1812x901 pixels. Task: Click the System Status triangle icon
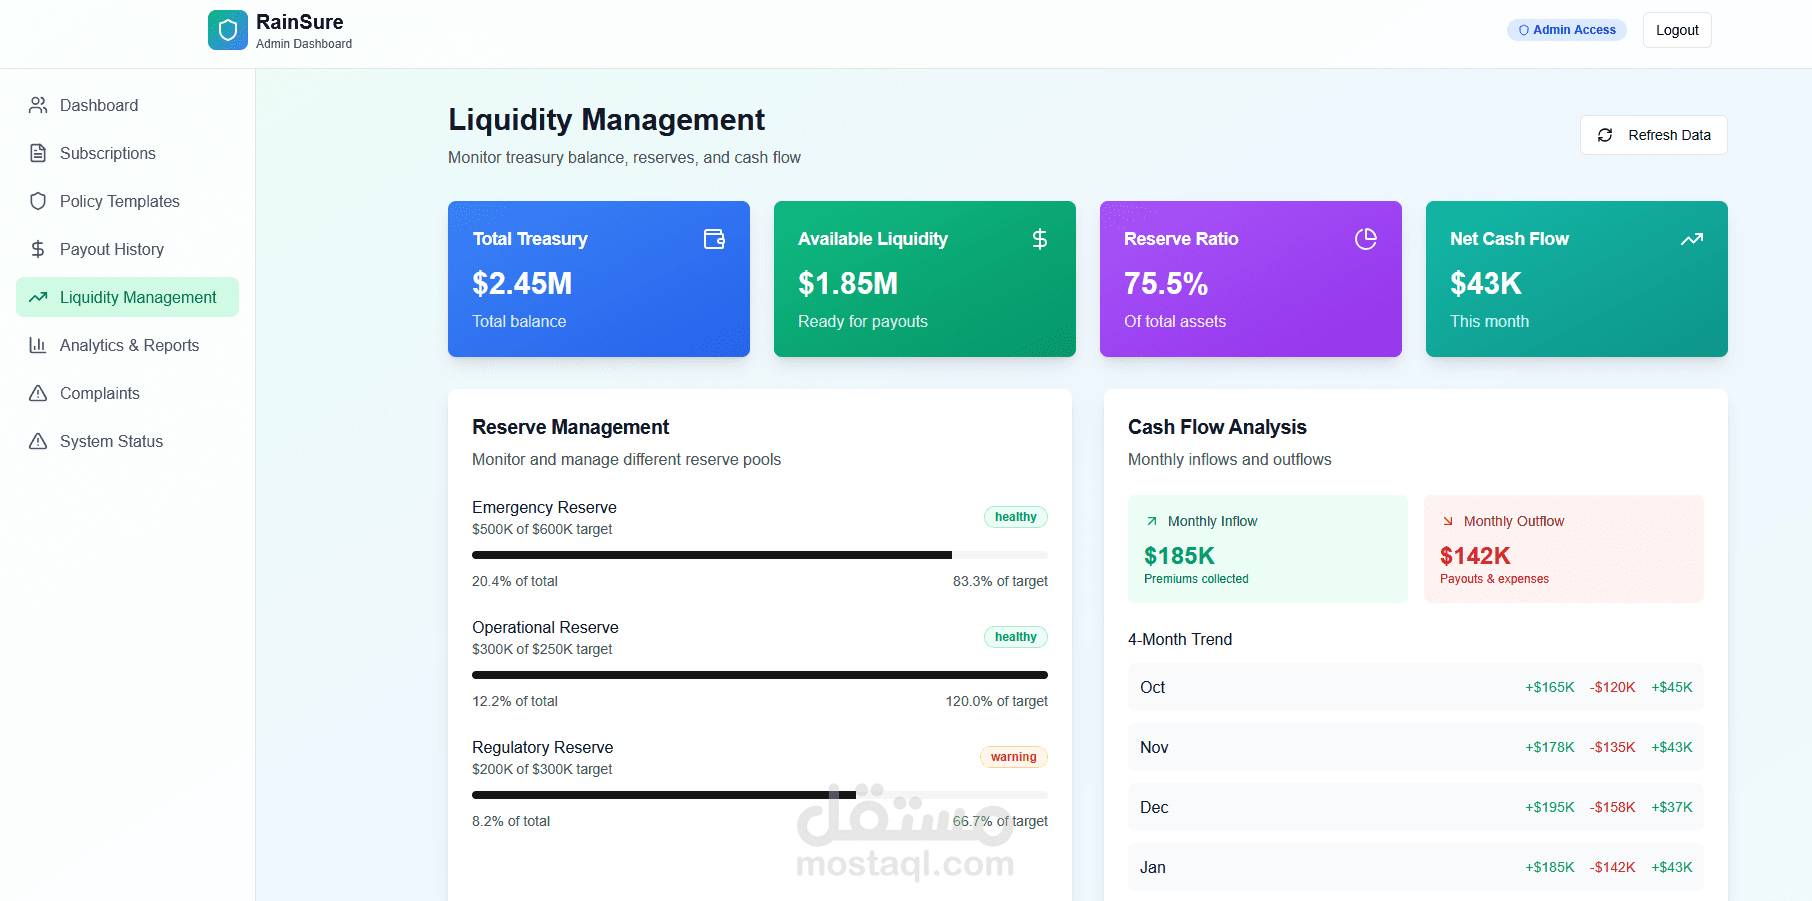(38, 441)
